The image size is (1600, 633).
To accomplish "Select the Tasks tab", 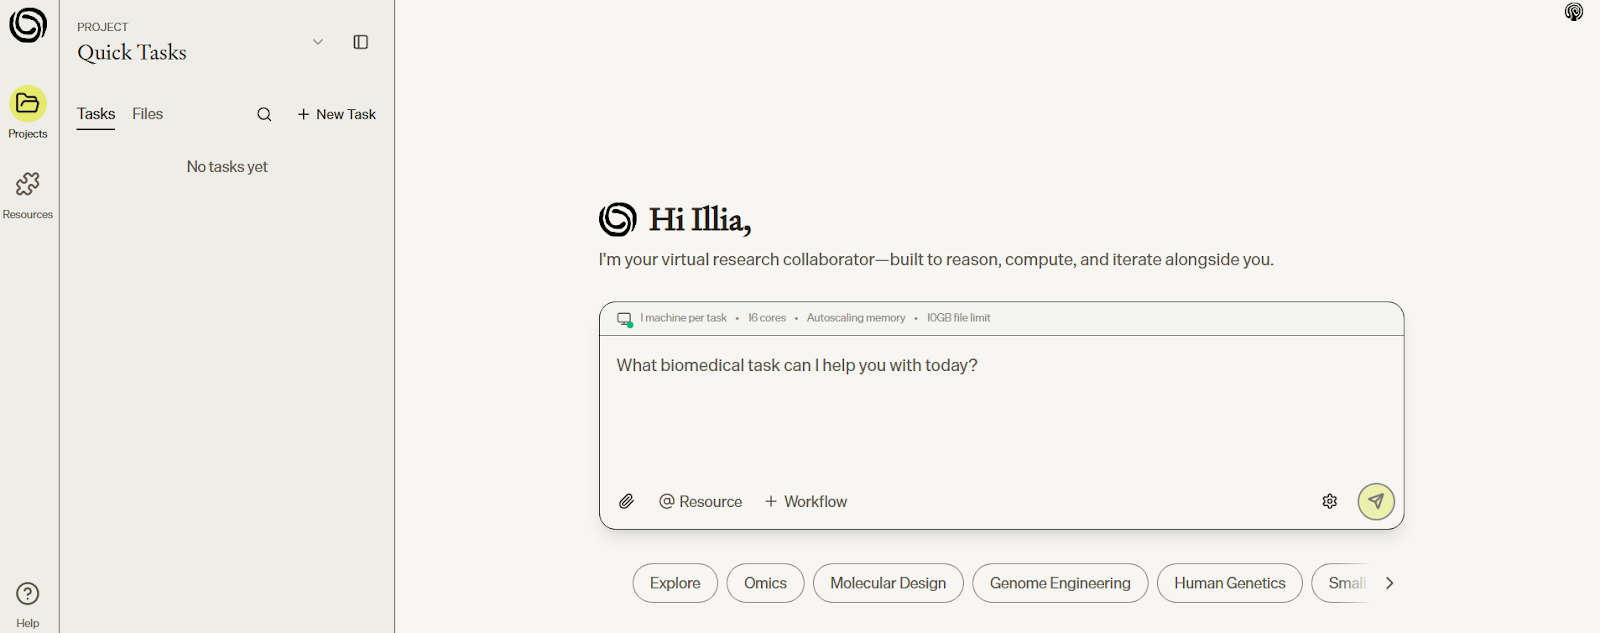I will coord(96,114).
